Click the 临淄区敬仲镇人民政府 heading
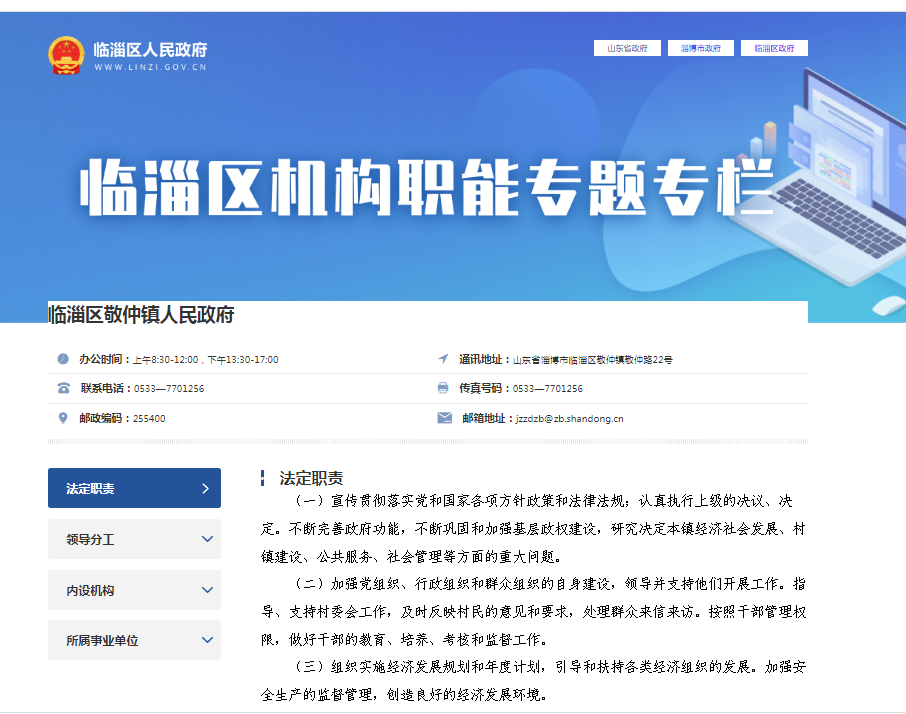Screen dimensions: 906x714 tap(141, 314)
